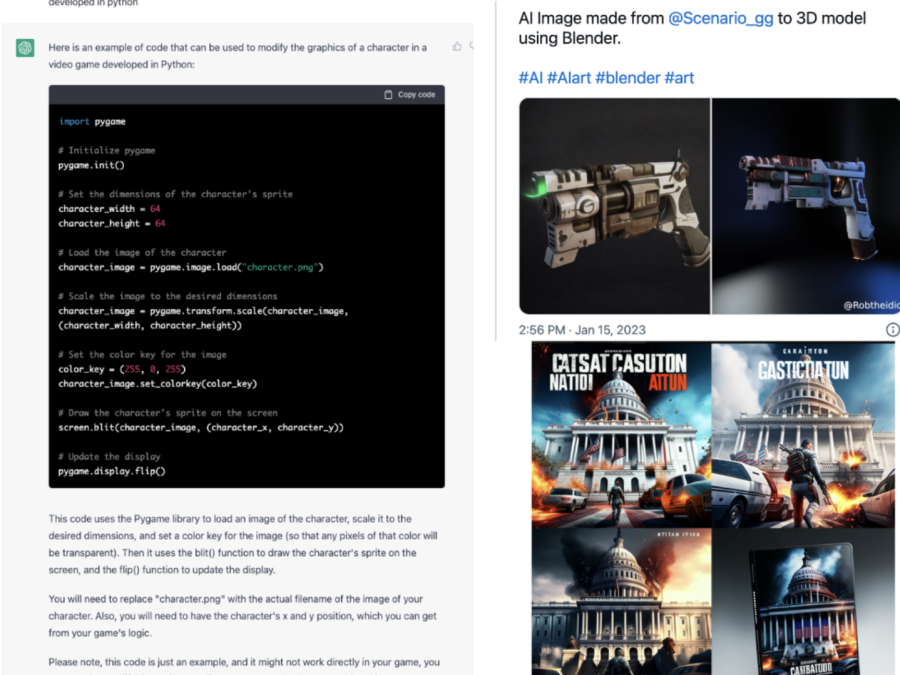Open the game box cover image
This screenshot has width=900, height=675.
click(x=803, y=602)
